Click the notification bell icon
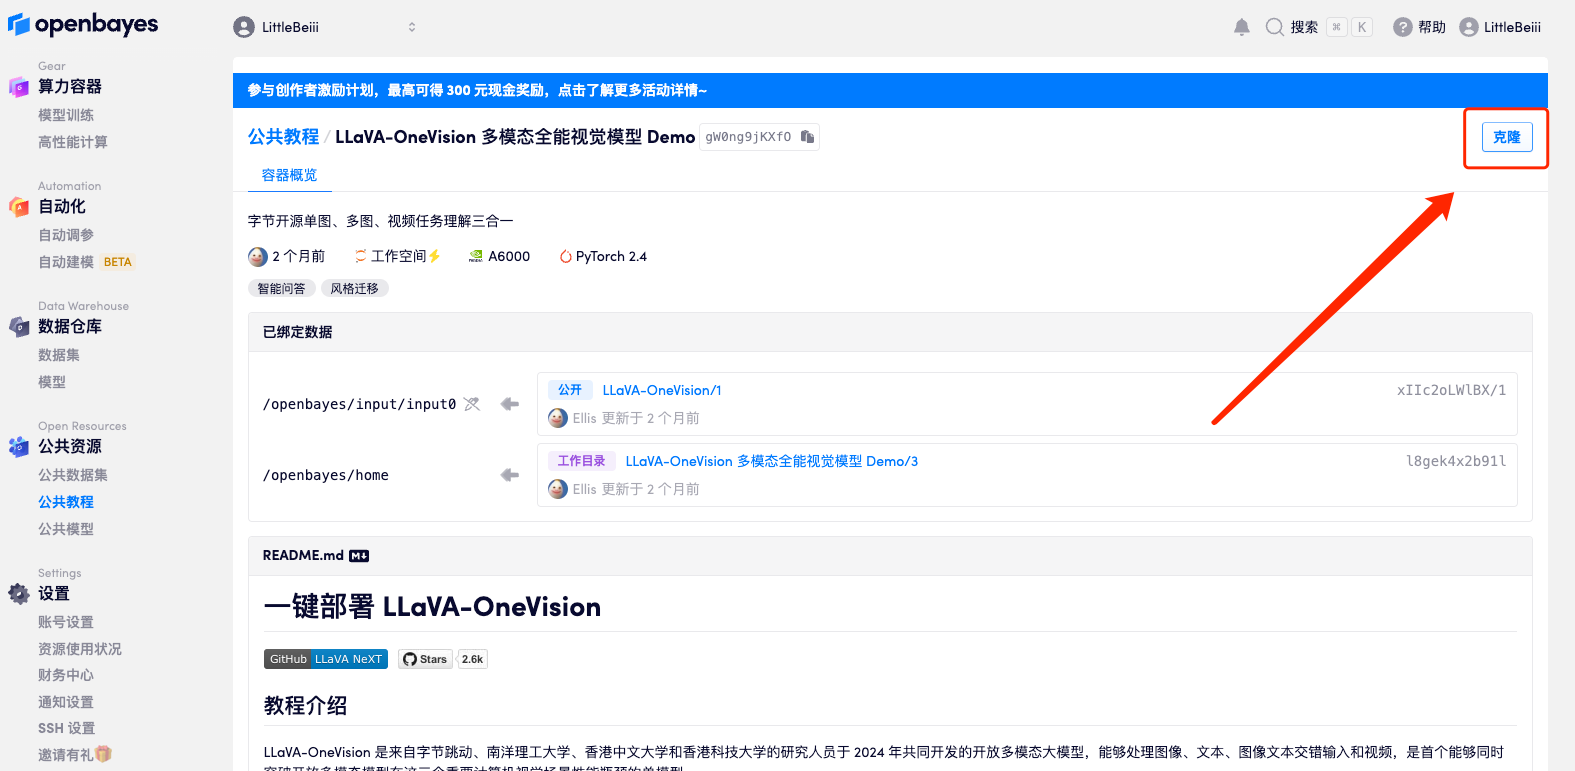Screen dimensions: 1575x771 tap(1241, 27)
